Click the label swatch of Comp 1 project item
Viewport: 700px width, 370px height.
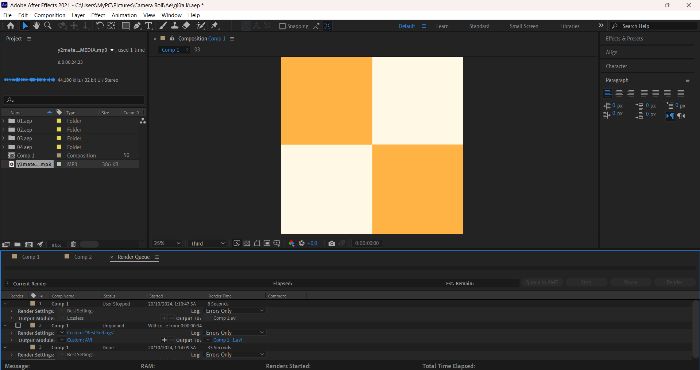pyautogui.click(x=59, y=155)
